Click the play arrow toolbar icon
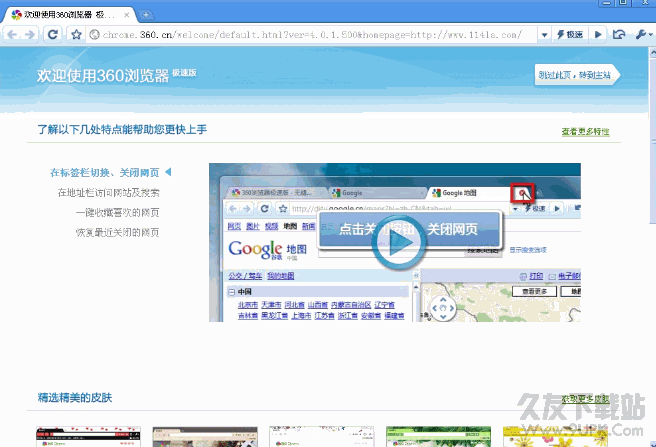The height and width of the screenshot is (447, 656). 598,35
